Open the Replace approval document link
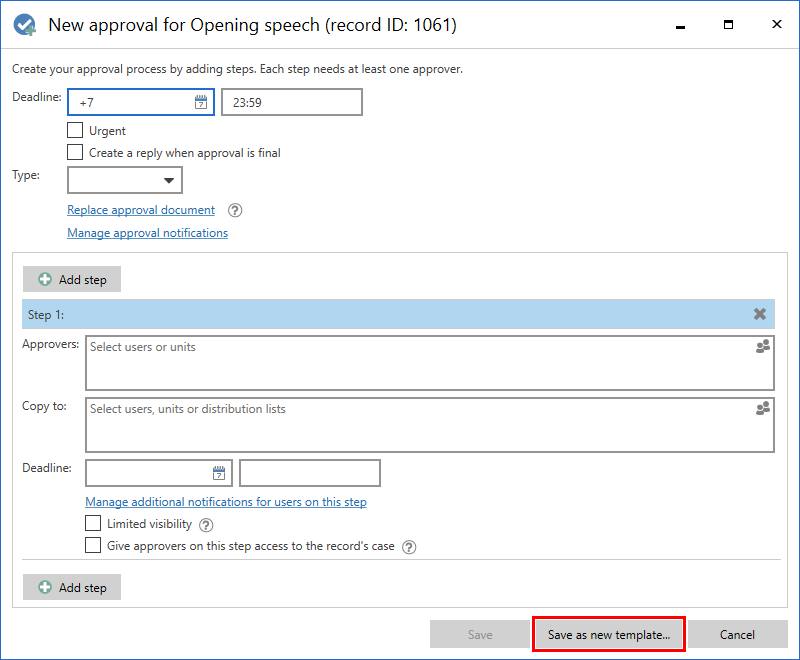The image size is (800, 660). [141, 210]
